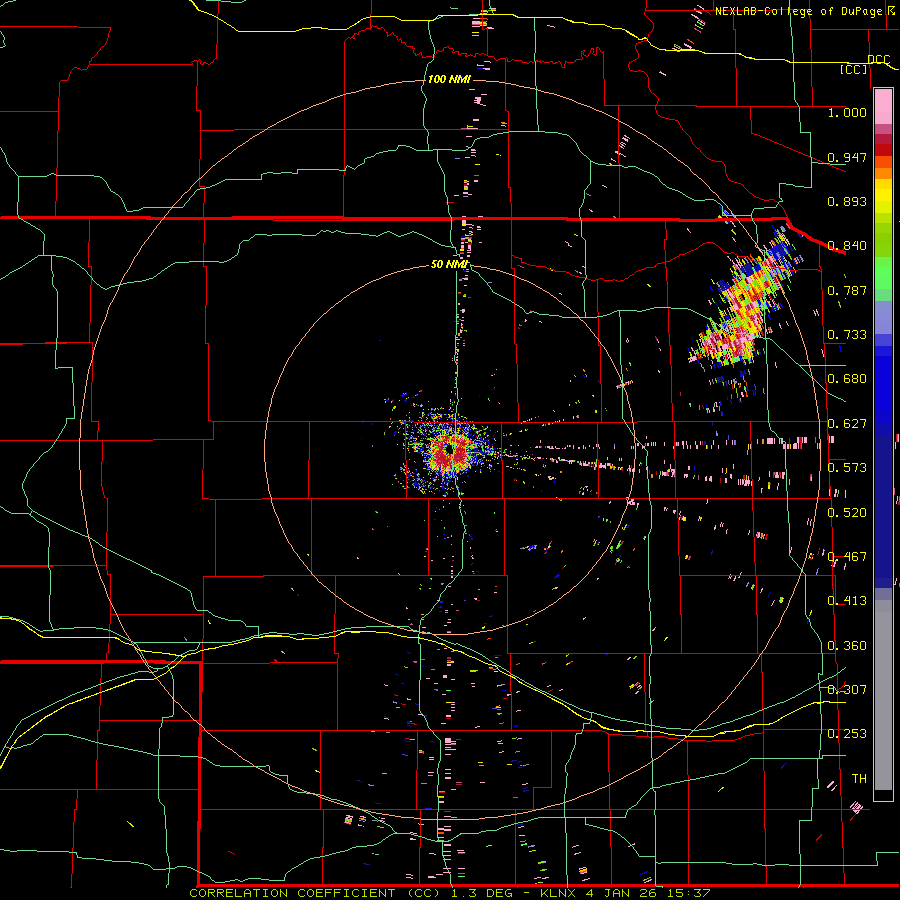The image size is (900, 900).
Task: Click the 100 NMI range ring label
Action: pyautogui.click(x=449, y=79)
